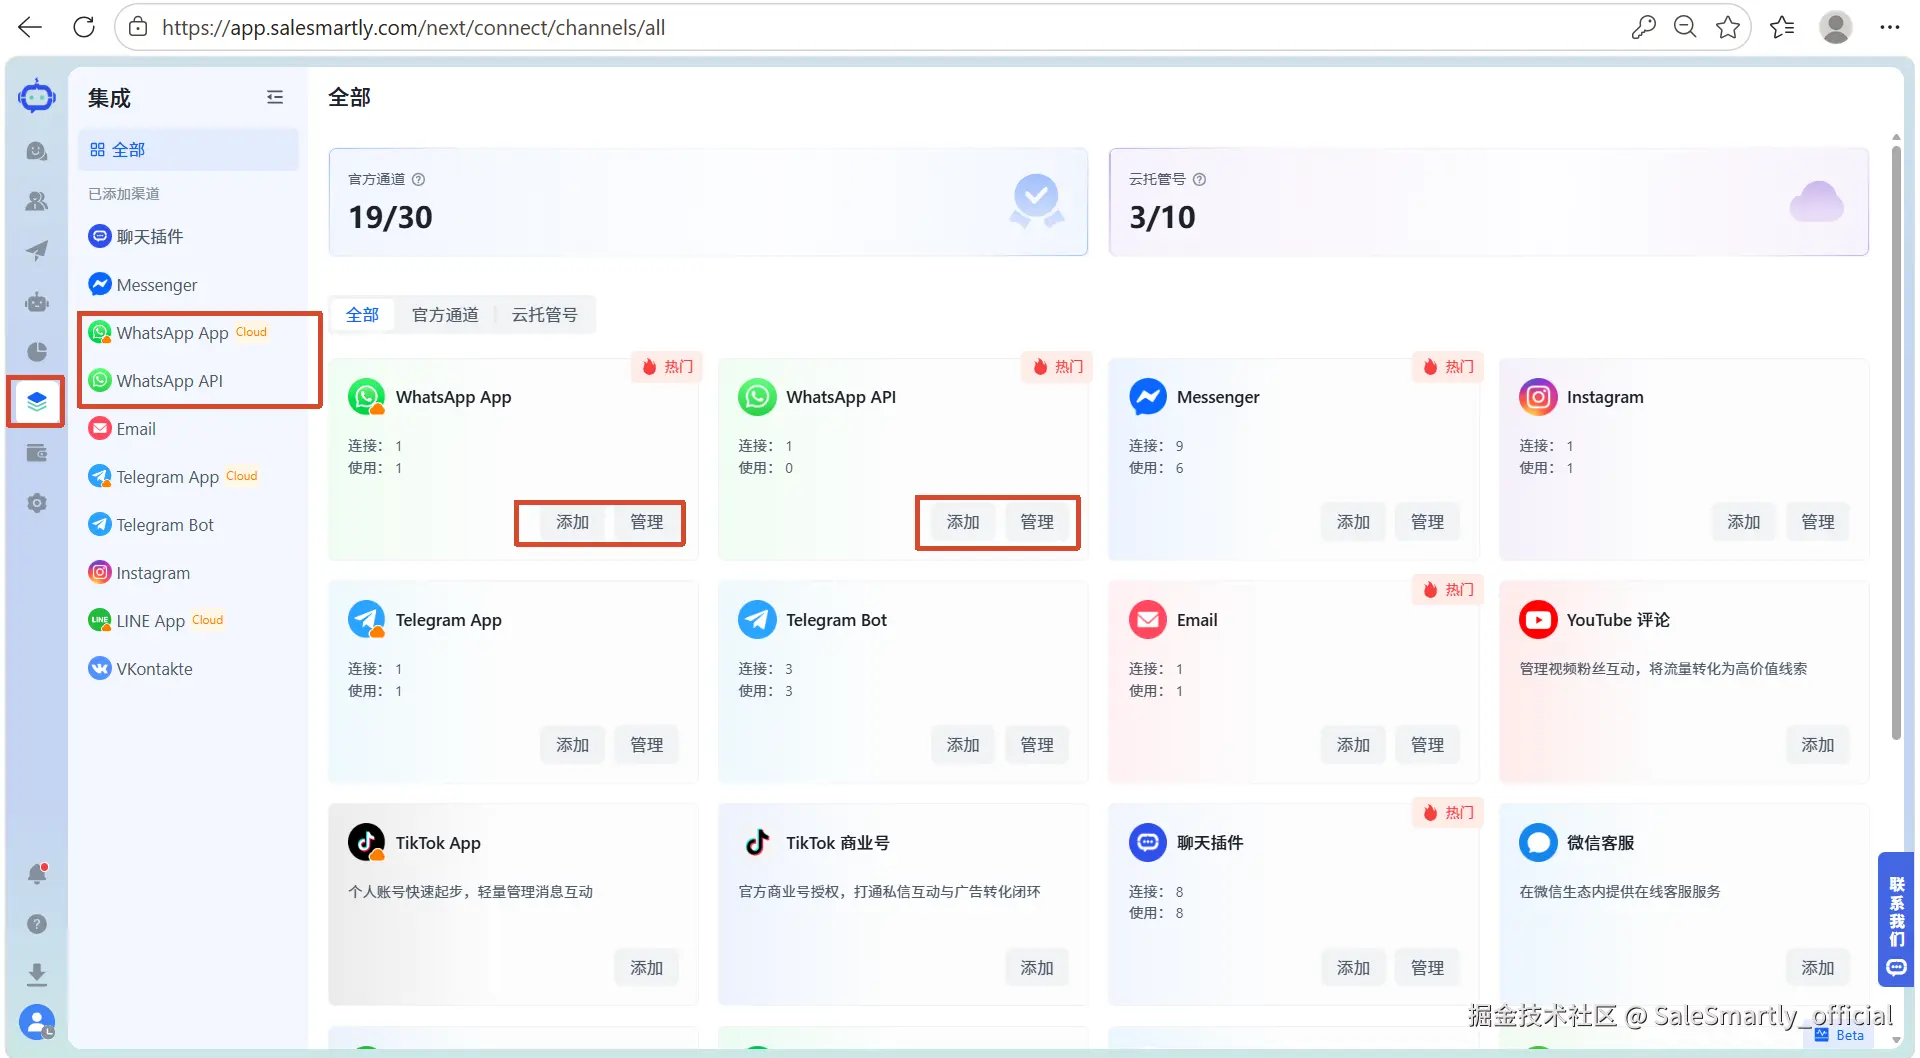The height and width of the screenshot is (1058, 1920).
Task: Switch to the 云托管号 tab
Action: click(544, 315)
